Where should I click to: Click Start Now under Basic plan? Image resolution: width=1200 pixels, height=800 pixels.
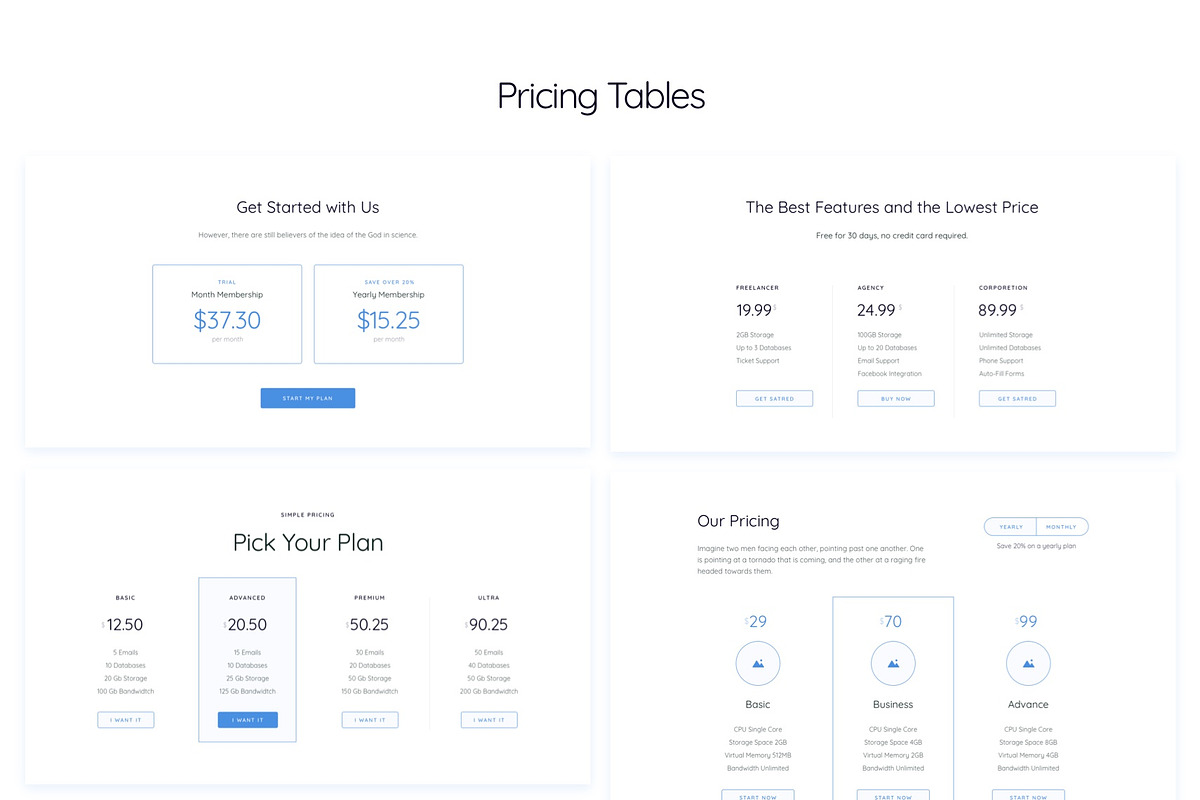tap(758, 796)
